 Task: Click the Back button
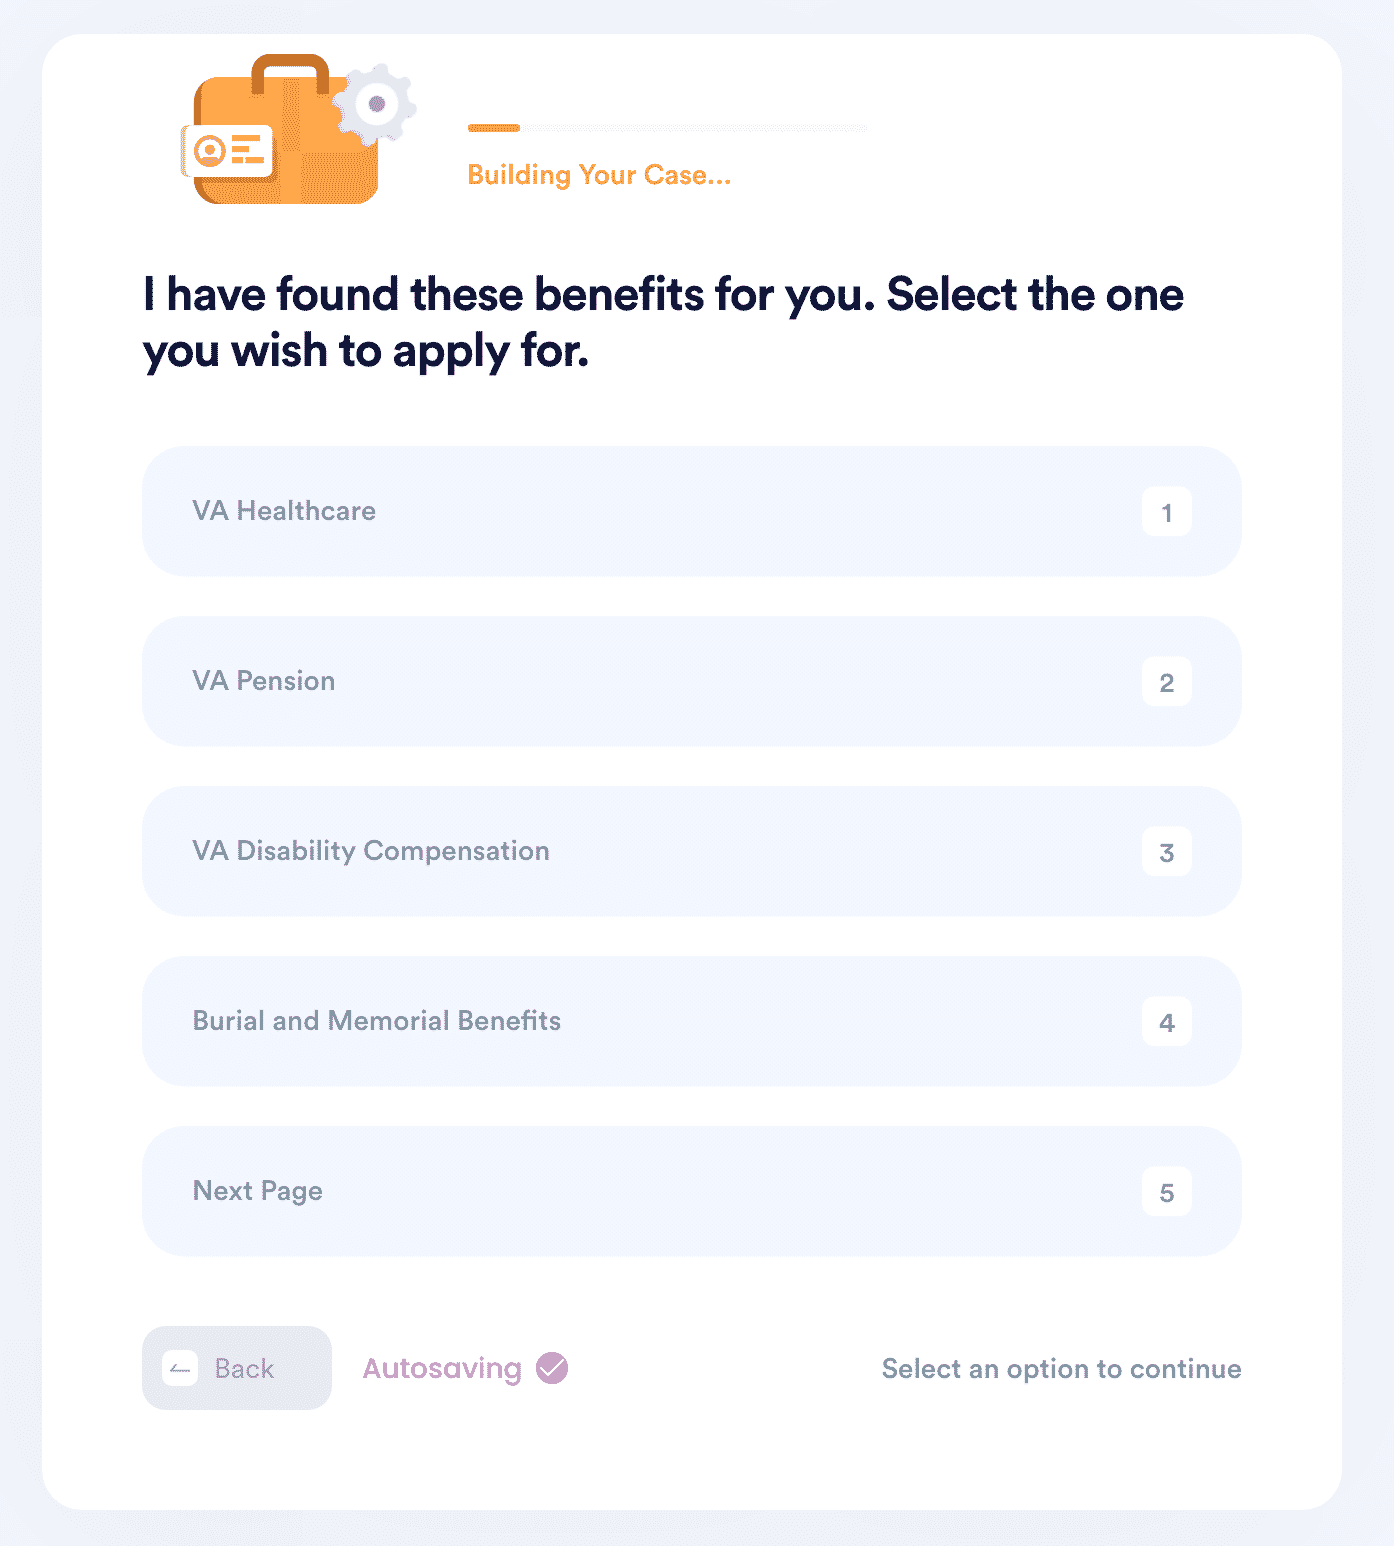(x=237, y=1368)
